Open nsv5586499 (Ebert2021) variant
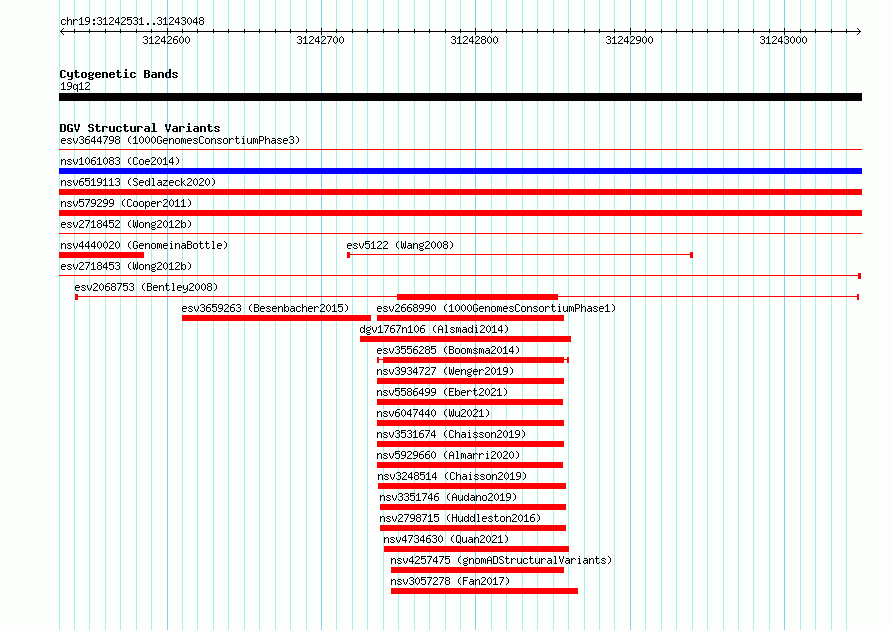The image size is (890, 630). pos(442,392)
